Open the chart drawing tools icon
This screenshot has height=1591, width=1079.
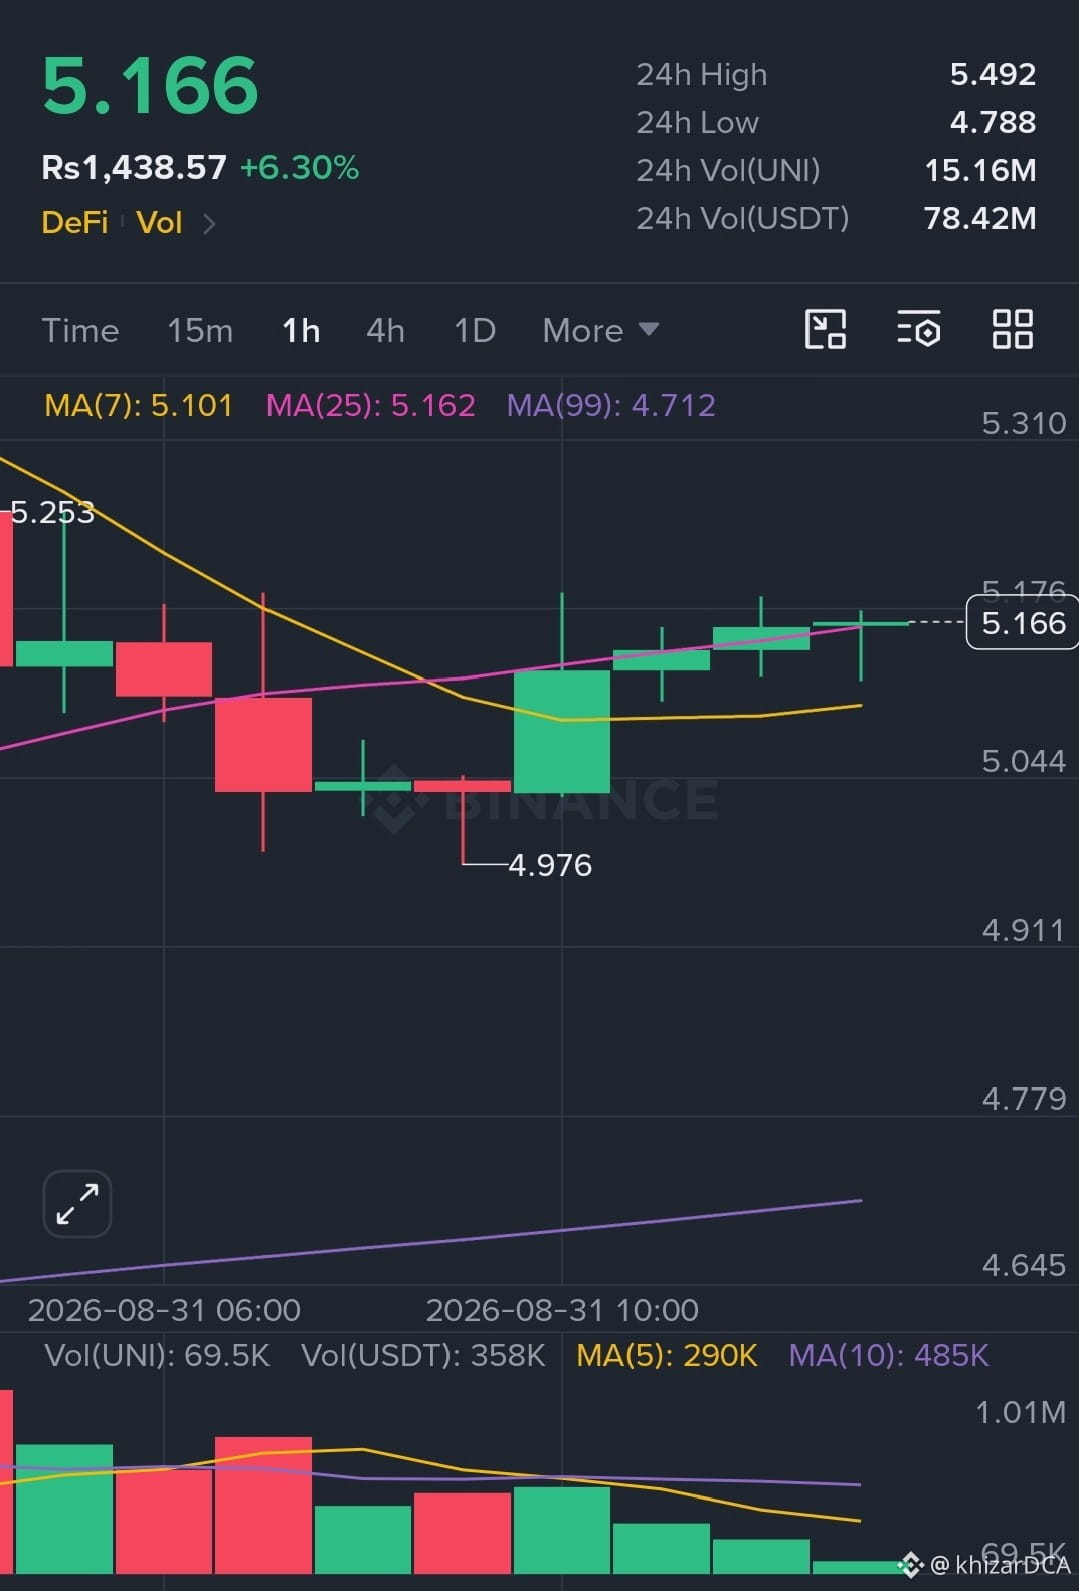[x=825, y=329]
